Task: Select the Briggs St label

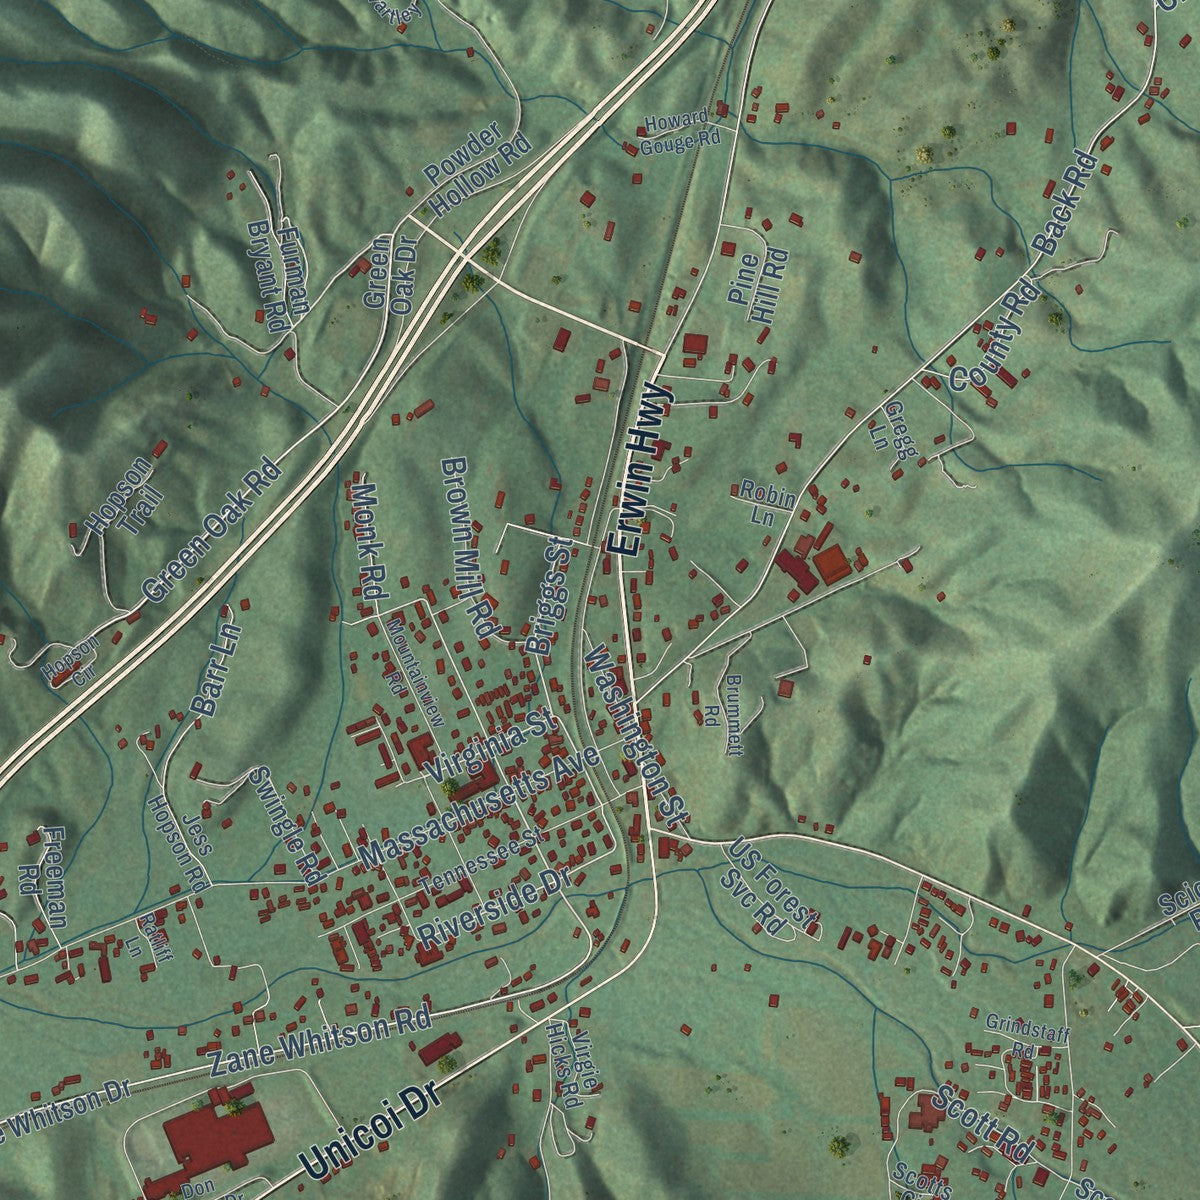Action: tap(549, 596)
